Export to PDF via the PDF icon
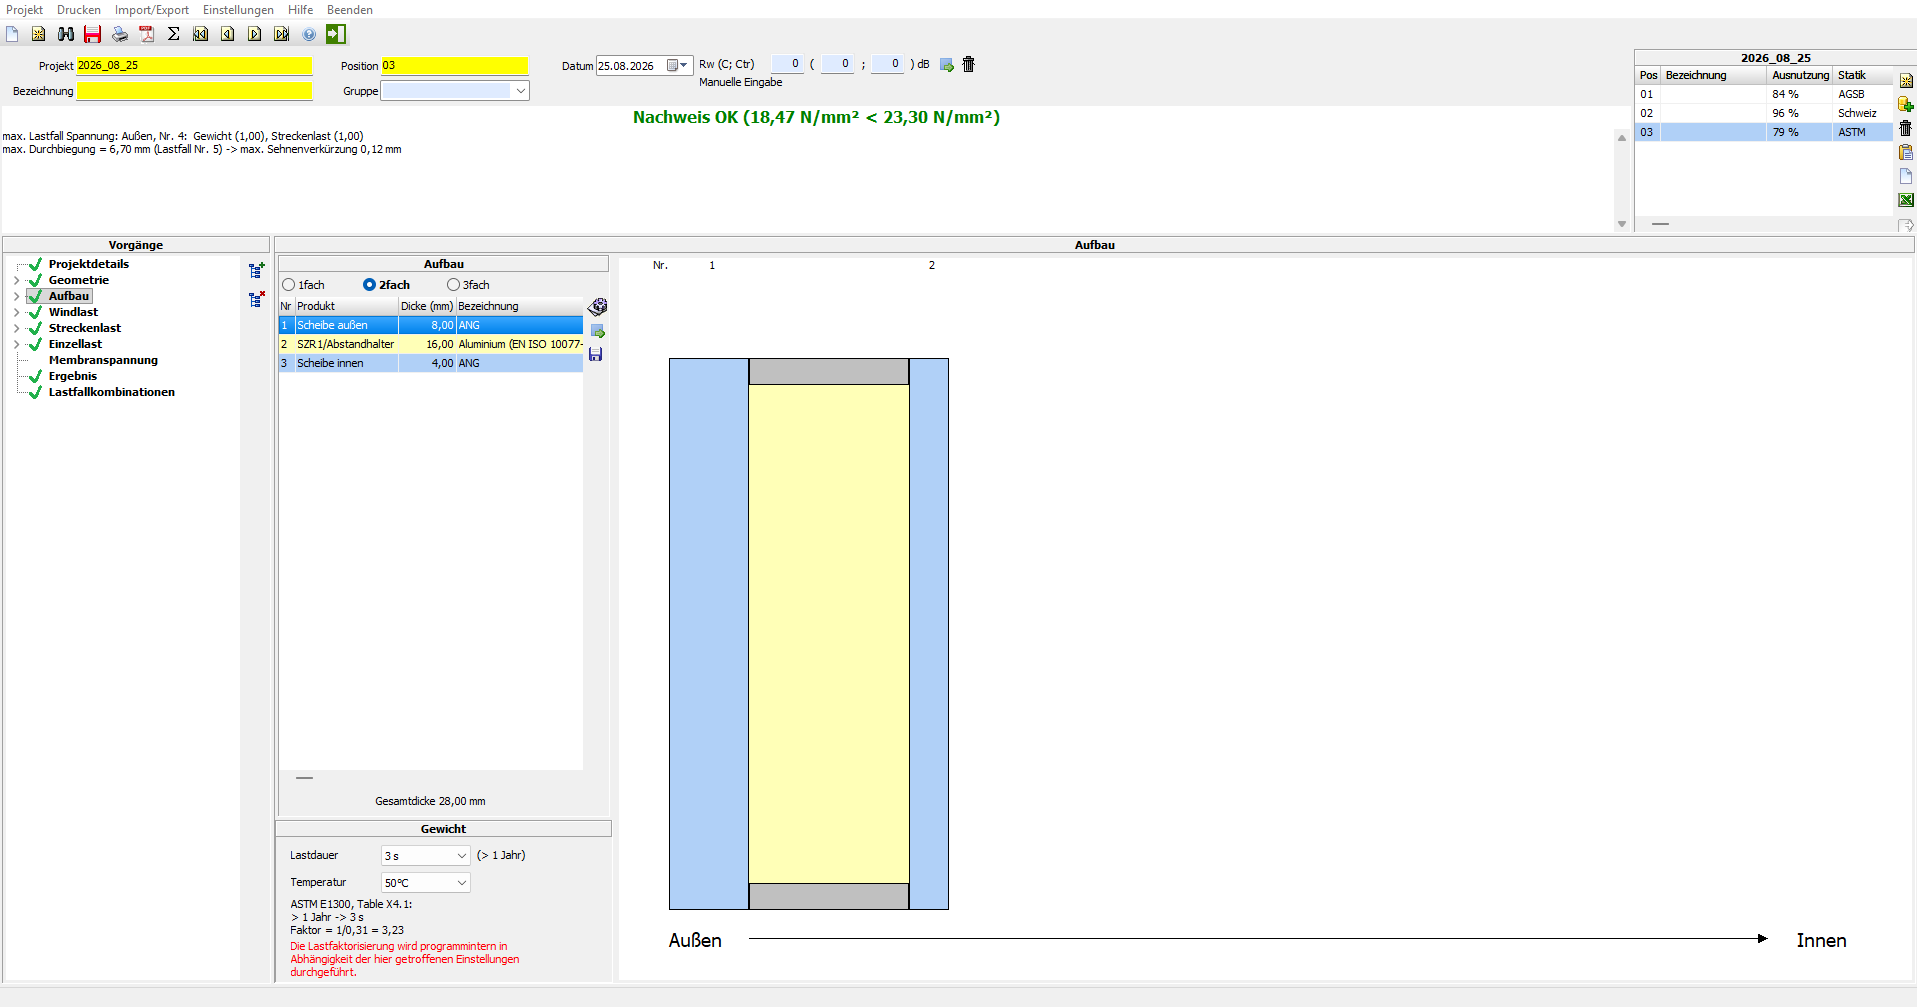Viewport: 1917px width, 1007px height. 147,34
